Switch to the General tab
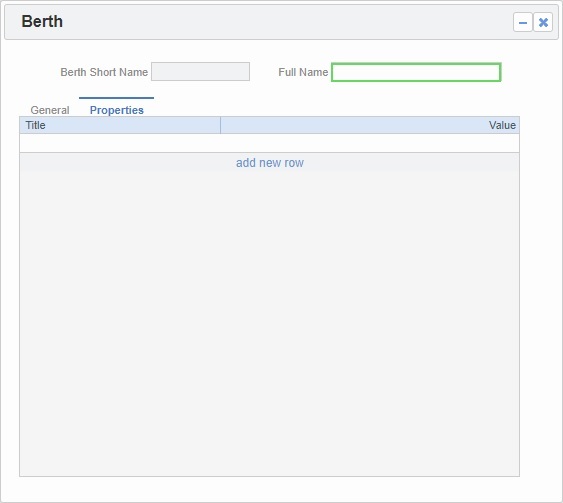This screenshot has width=563, height=503. [50, 110]
